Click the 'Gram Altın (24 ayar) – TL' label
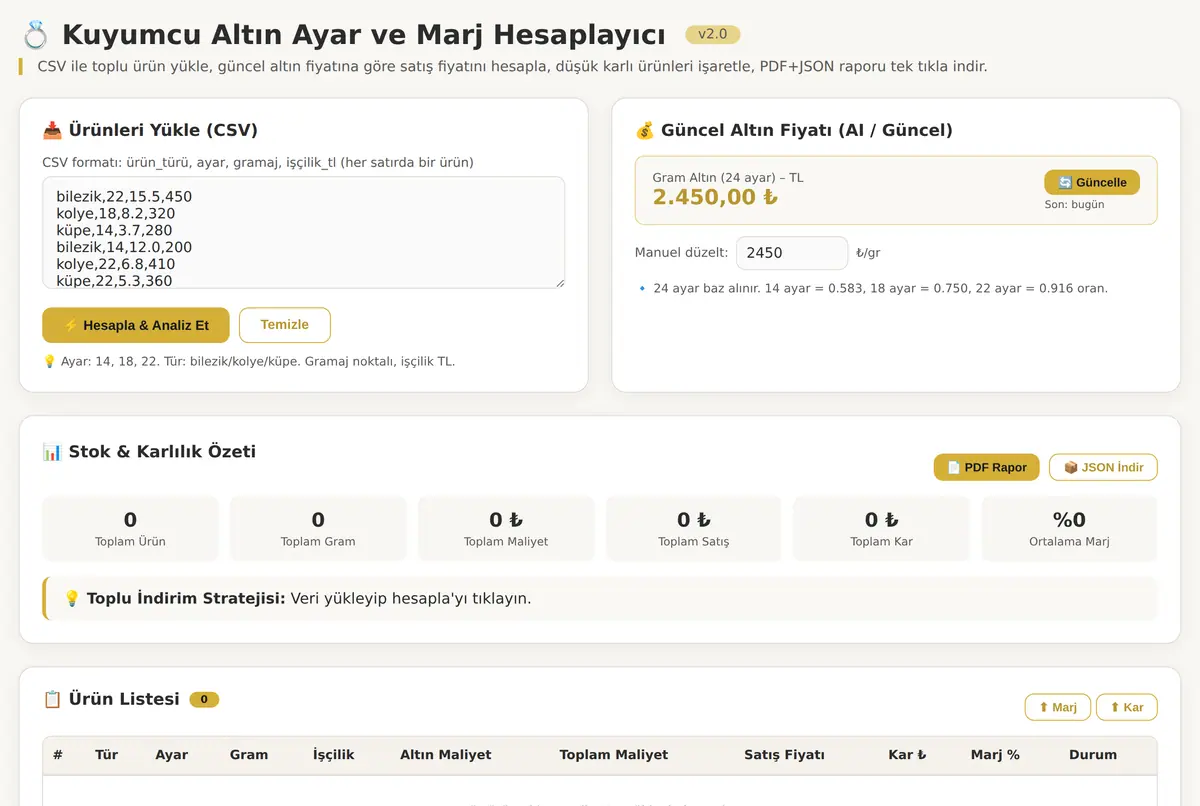The height and width of the screenshot is (806, 1200). (x=728, y=178)
